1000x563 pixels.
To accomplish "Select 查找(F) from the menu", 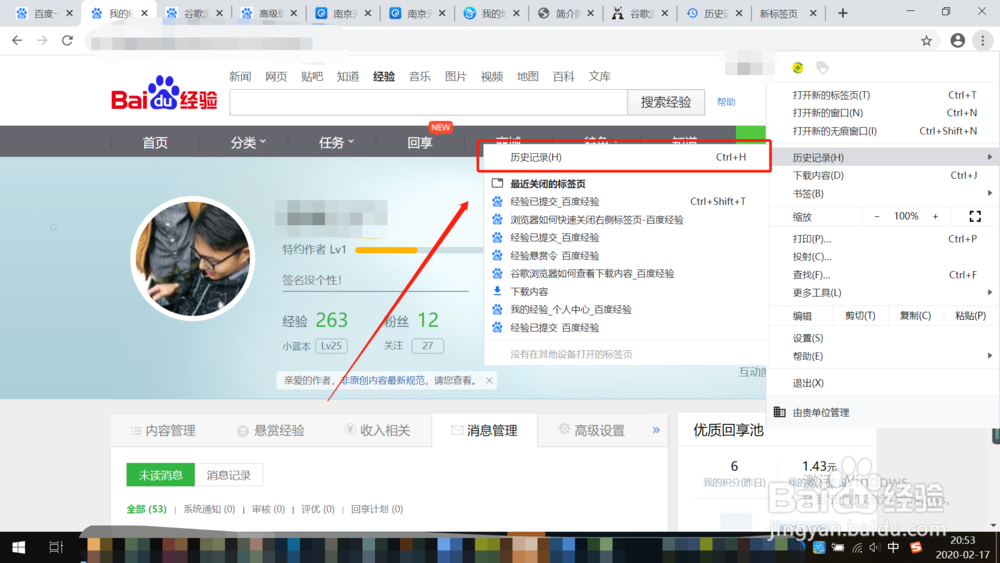I will (x=884, y=275).
